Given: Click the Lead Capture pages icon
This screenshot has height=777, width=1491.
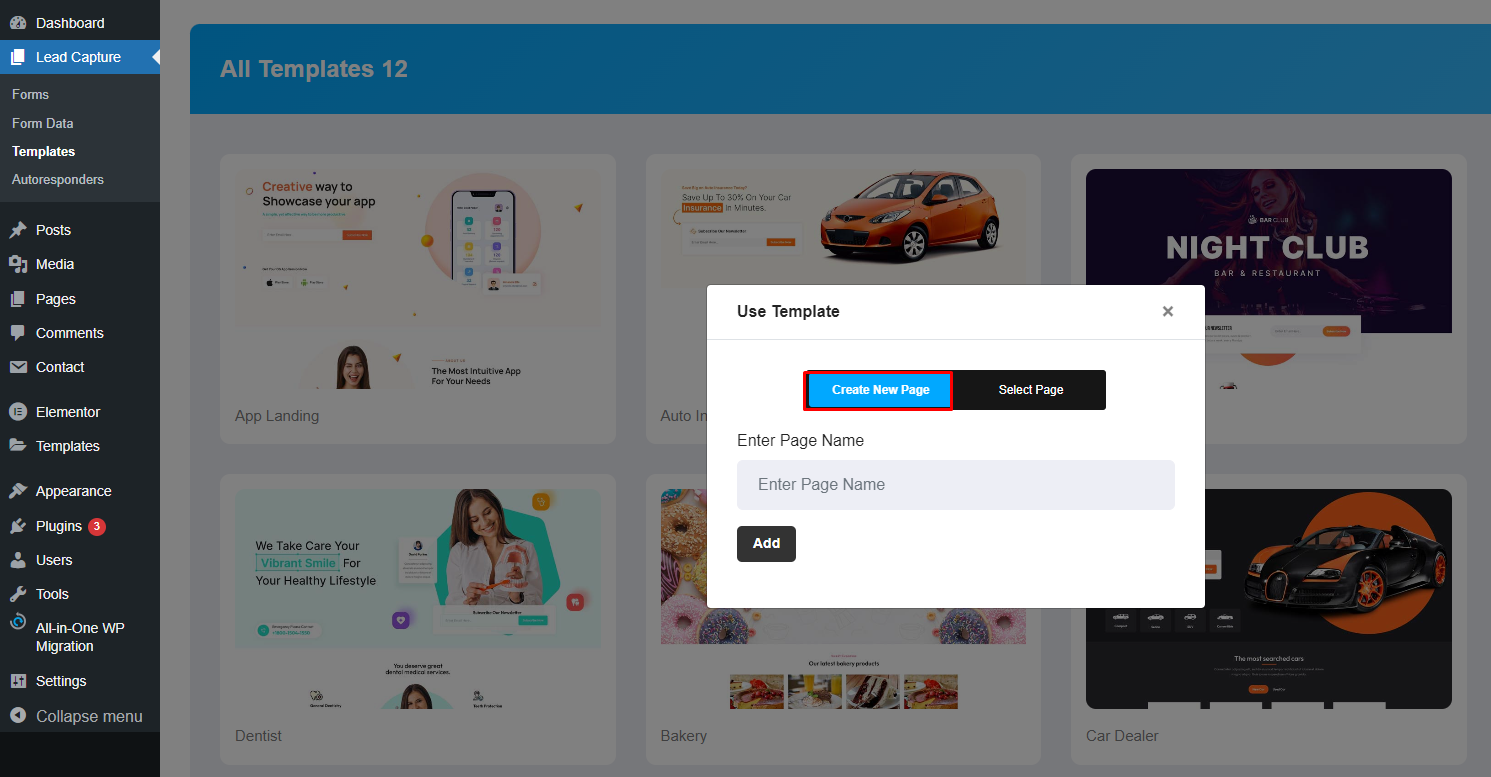Looking at the screenshot, I should tap(18, 57).
